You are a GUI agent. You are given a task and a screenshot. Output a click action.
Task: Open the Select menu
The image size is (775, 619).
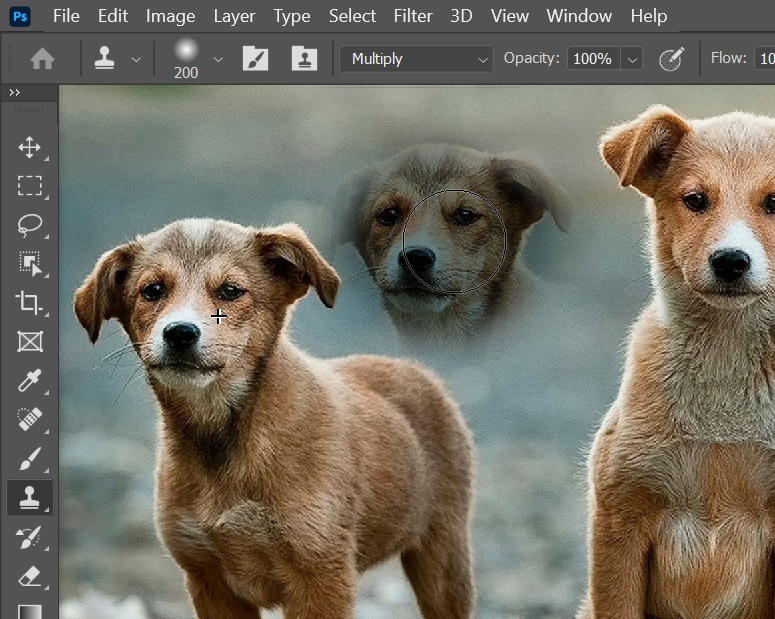[x=352, y=16]
